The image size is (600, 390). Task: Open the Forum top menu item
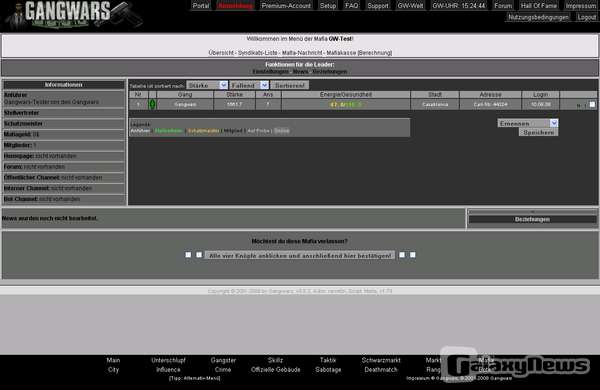coord(503,5)
